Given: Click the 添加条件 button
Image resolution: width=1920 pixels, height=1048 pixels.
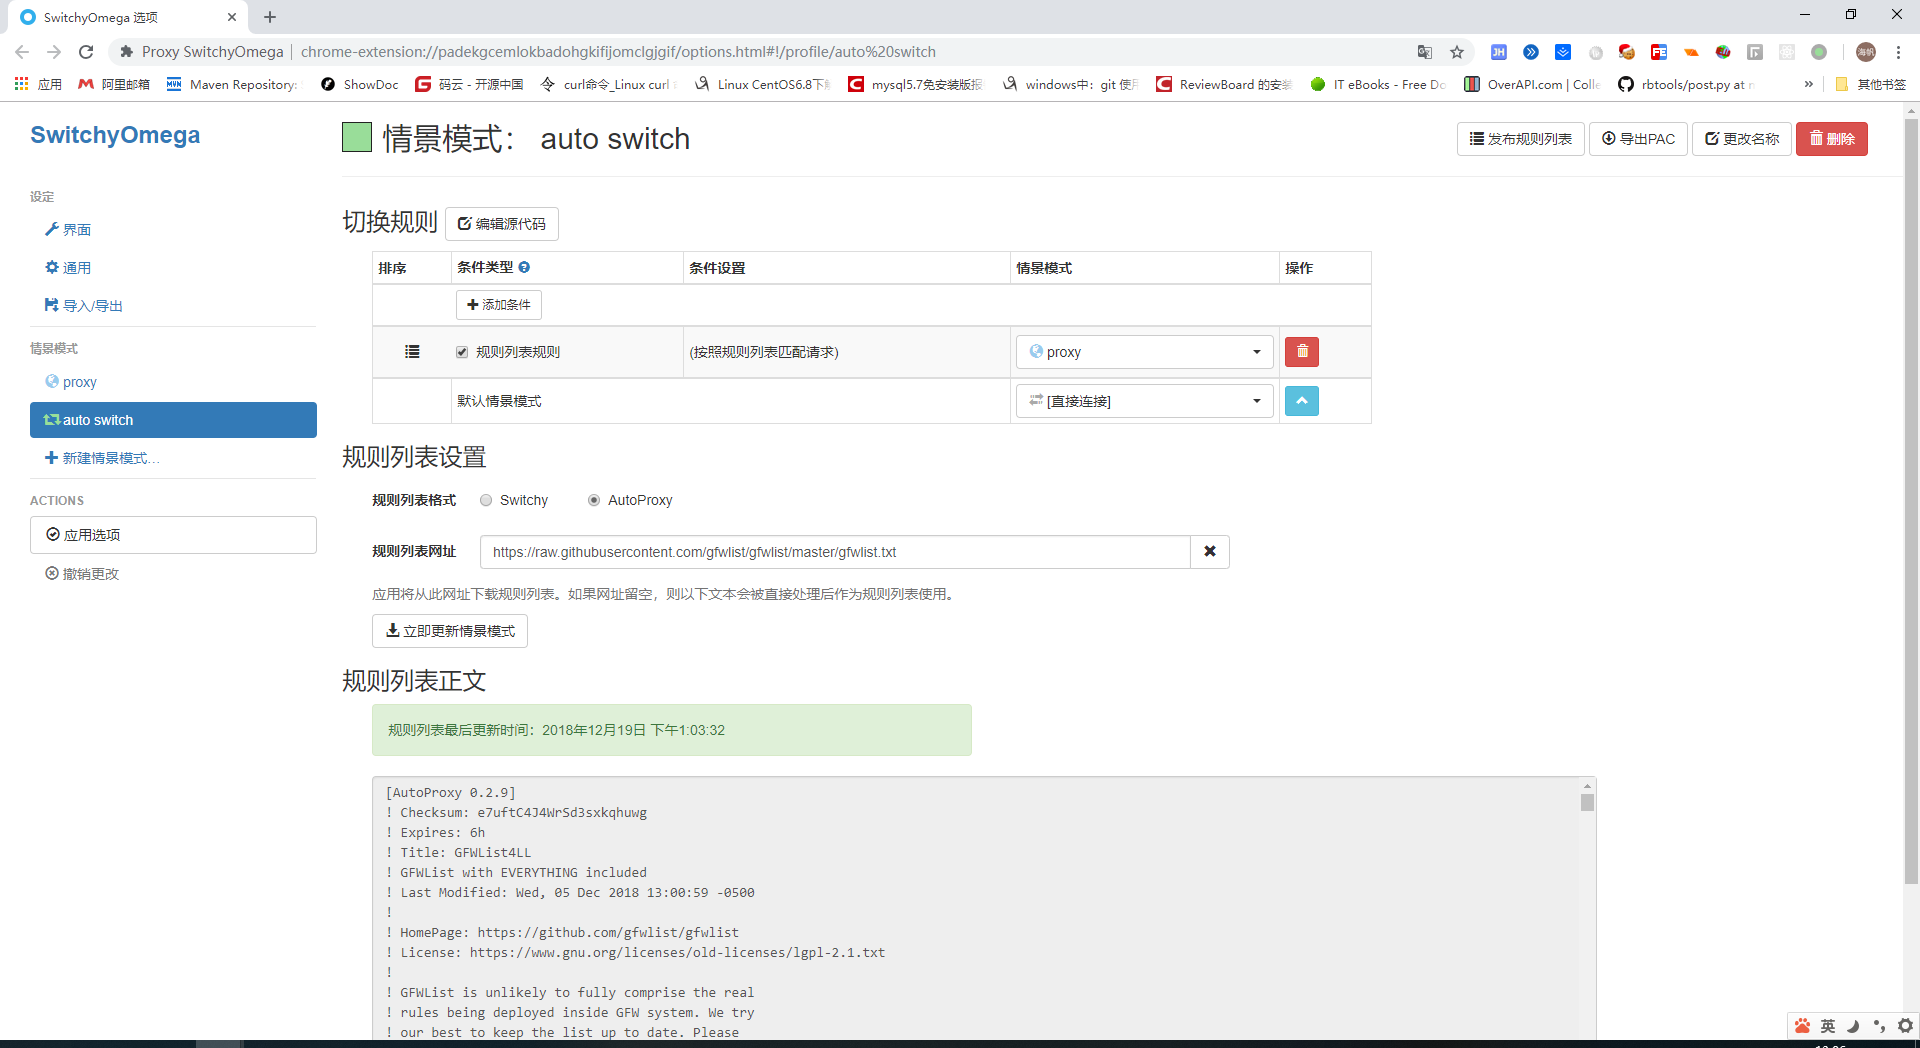Looking at the screenshot, I should [498, 304].
